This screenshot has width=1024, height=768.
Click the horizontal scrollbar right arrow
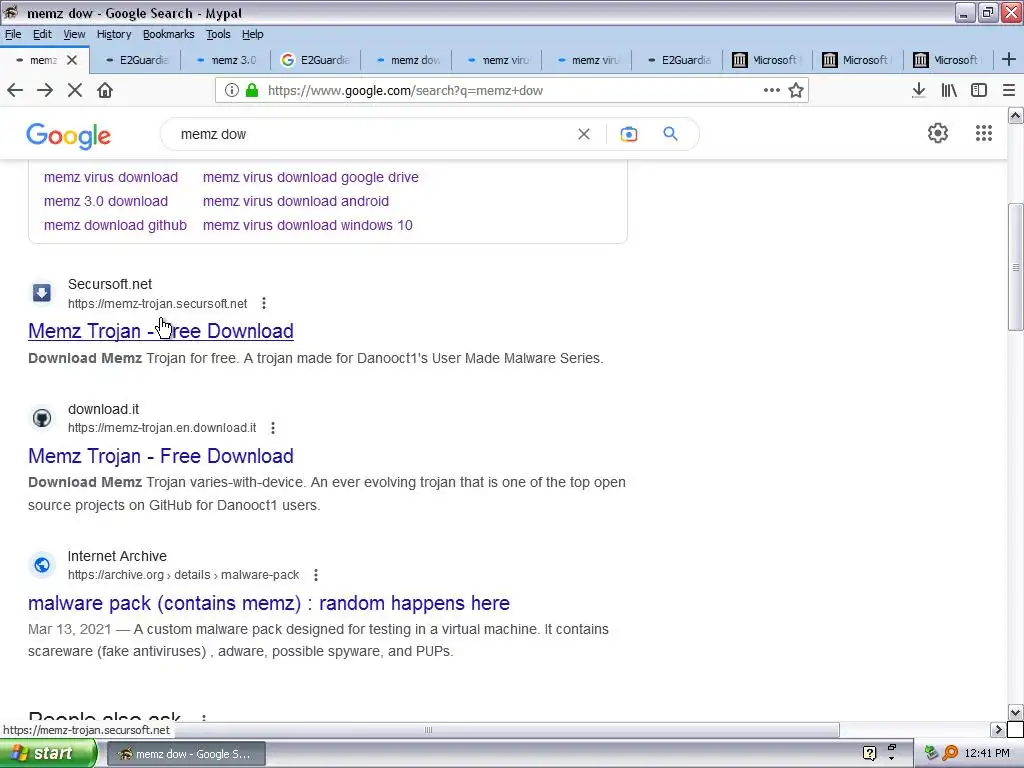[998, 729]
